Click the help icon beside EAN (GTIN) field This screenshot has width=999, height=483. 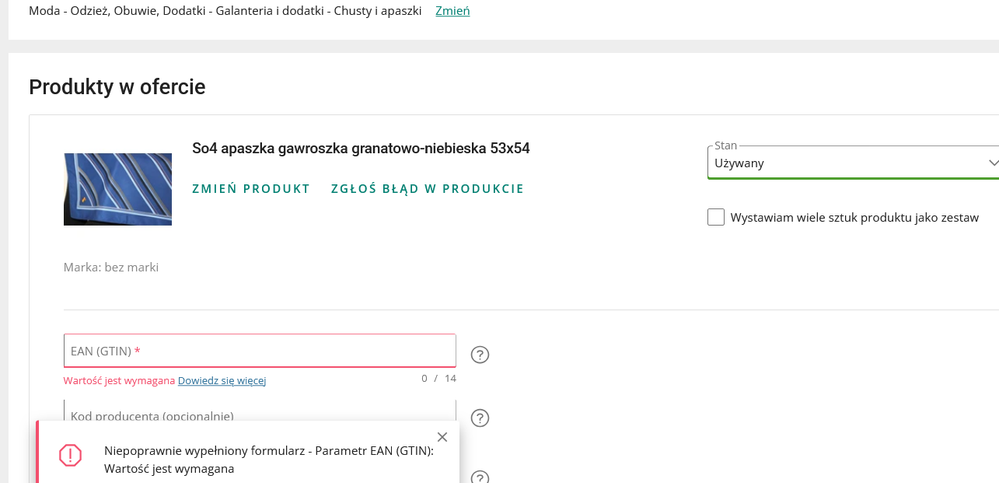480,354
